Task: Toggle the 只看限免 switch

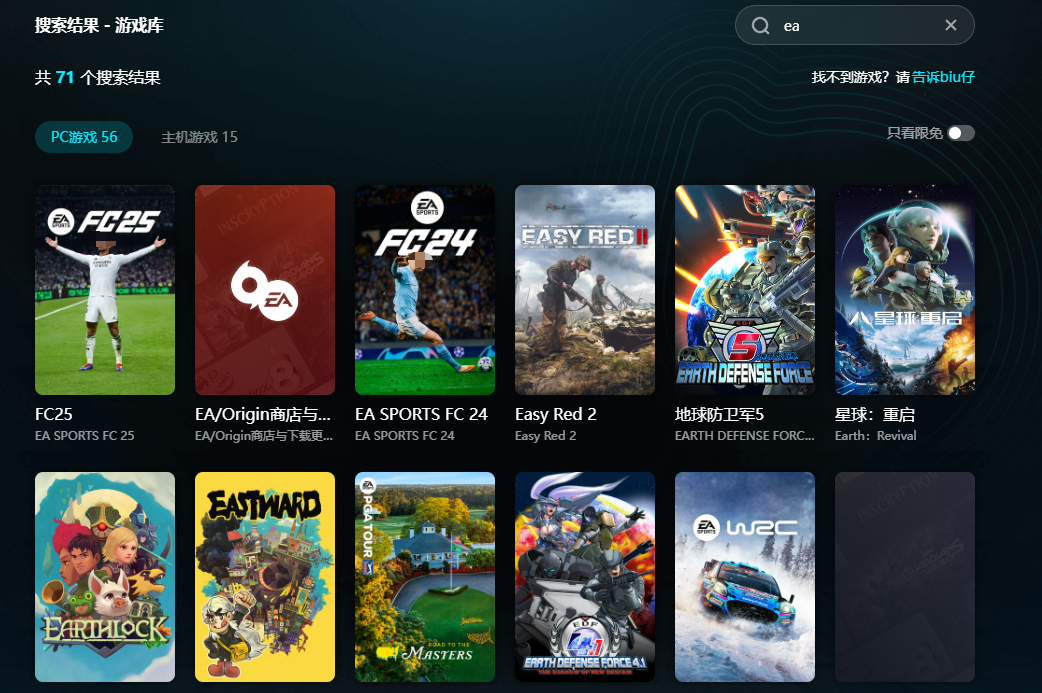Action: coord(960,133)
